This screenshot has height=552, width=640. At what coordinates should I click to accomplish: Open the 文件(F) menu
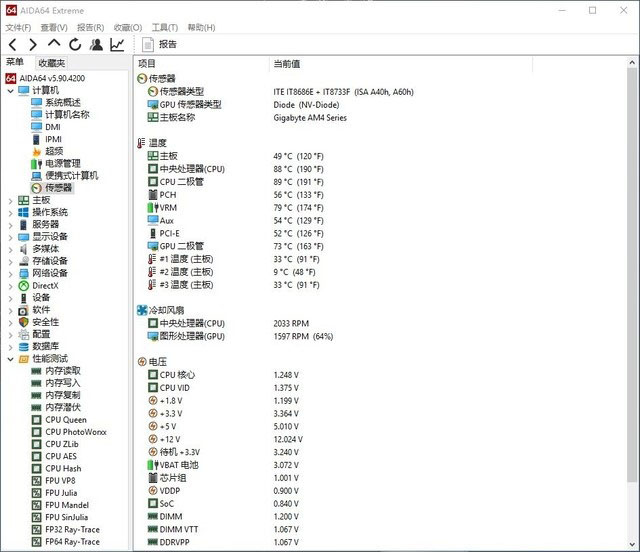(18, 27)
